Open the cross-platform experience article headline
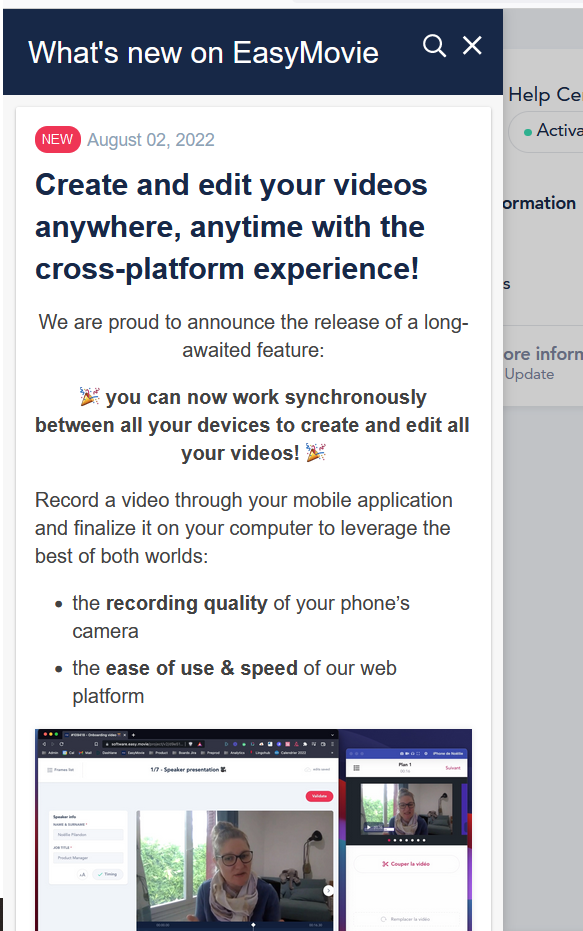Image resolution: width=583 pixels, height=931 pixels. 231,227
